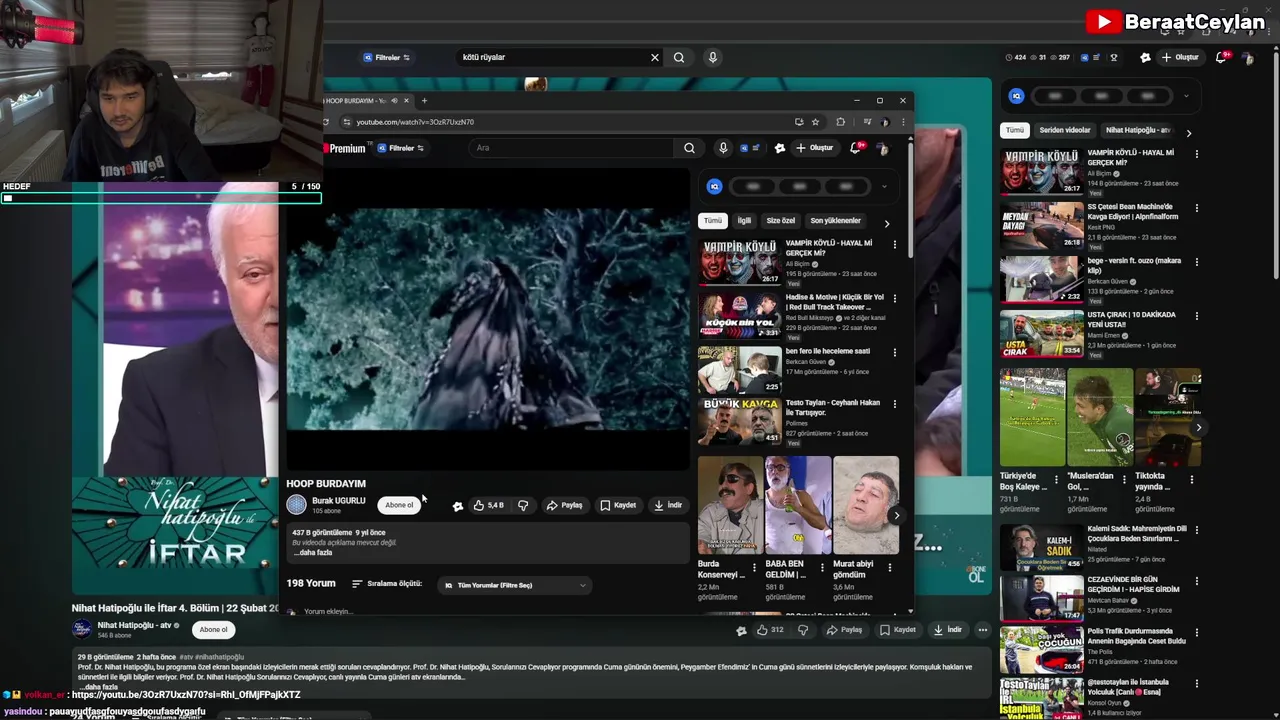This screenshot has width=1280, height=720.
Task: Click Abone ol for Nihat Hatipoğlu - atv
Action: (213, 630)
